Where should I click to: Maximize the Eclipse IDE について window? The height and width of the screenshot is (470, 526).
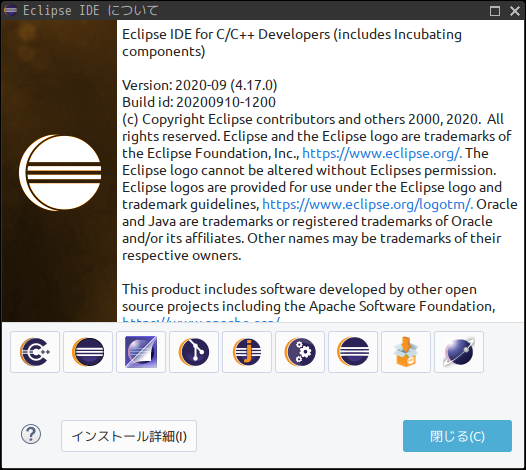coord(495,11)
